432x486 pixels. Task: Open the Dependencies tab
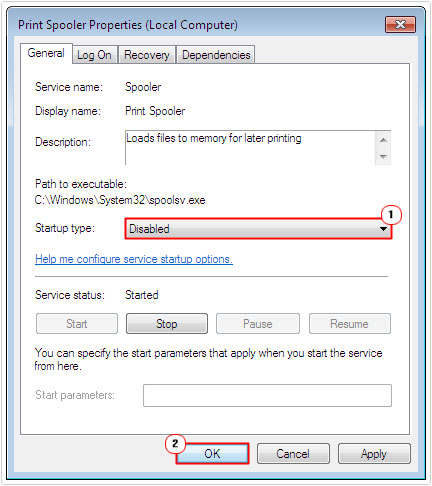216,55
